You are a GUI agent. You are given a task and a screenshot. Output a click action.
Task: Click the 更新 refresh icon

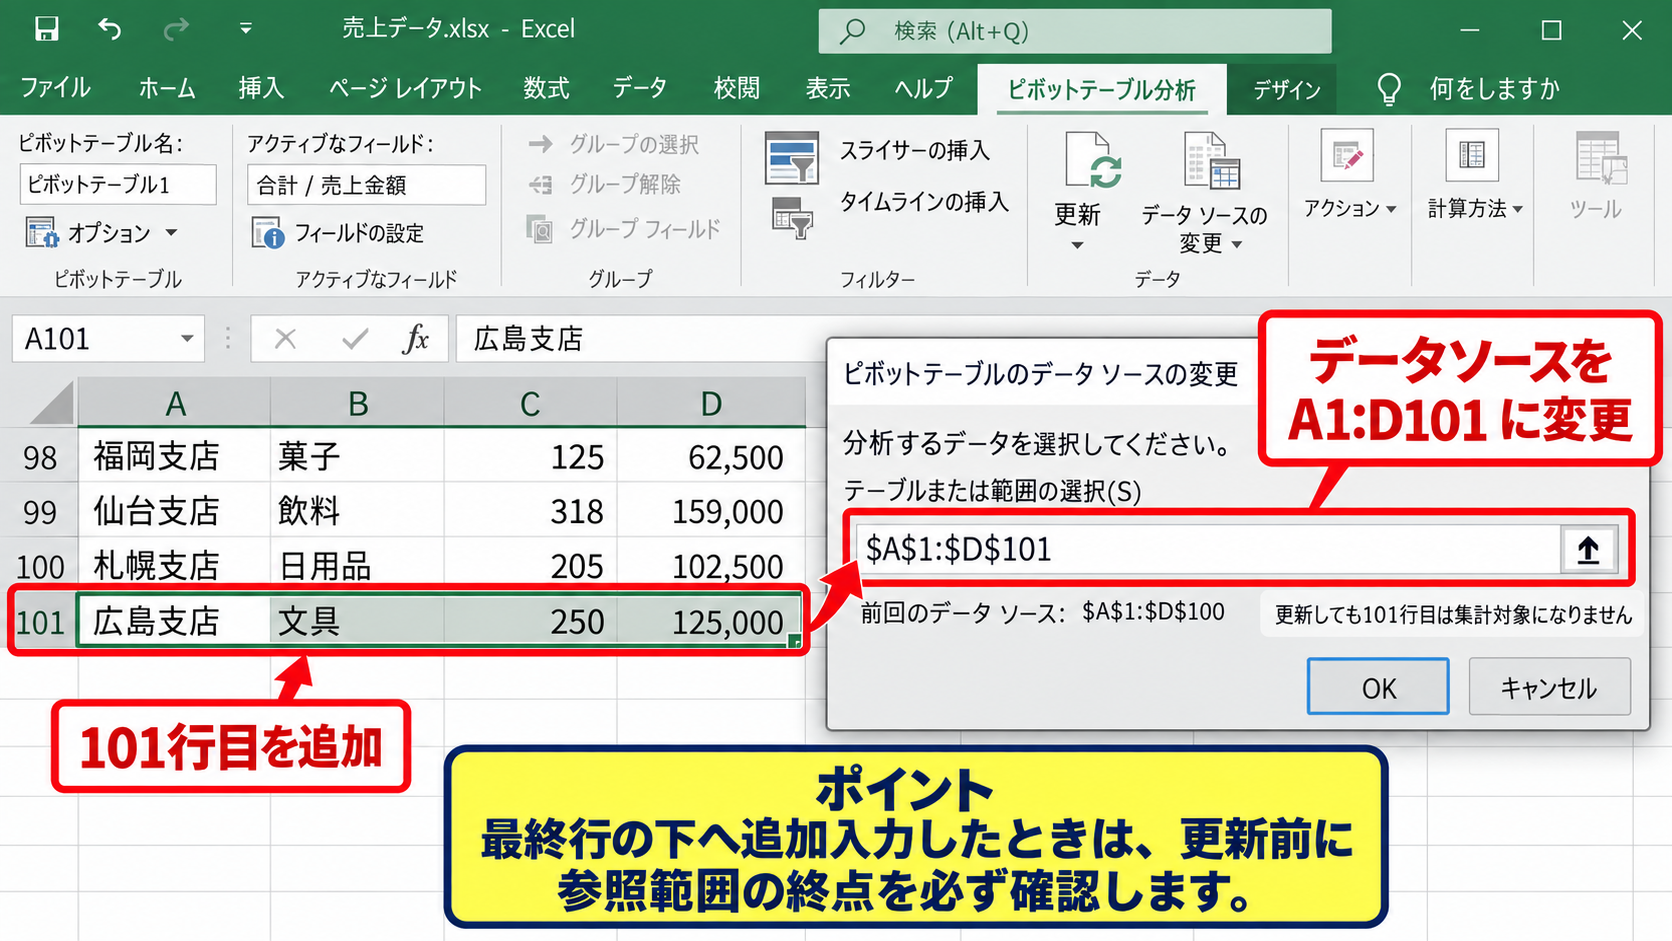pos(1092,160)
